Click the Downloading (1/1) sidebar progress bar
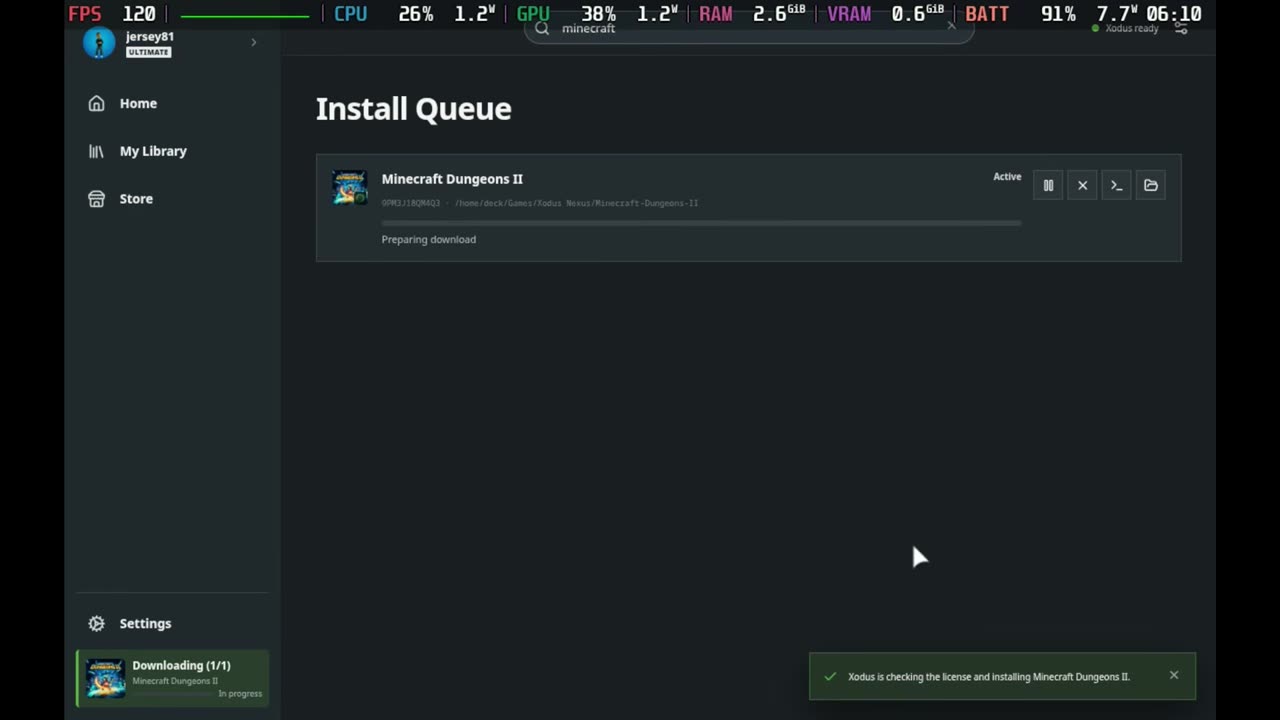This screenshot has height=720, width=1280. (173, 694)
